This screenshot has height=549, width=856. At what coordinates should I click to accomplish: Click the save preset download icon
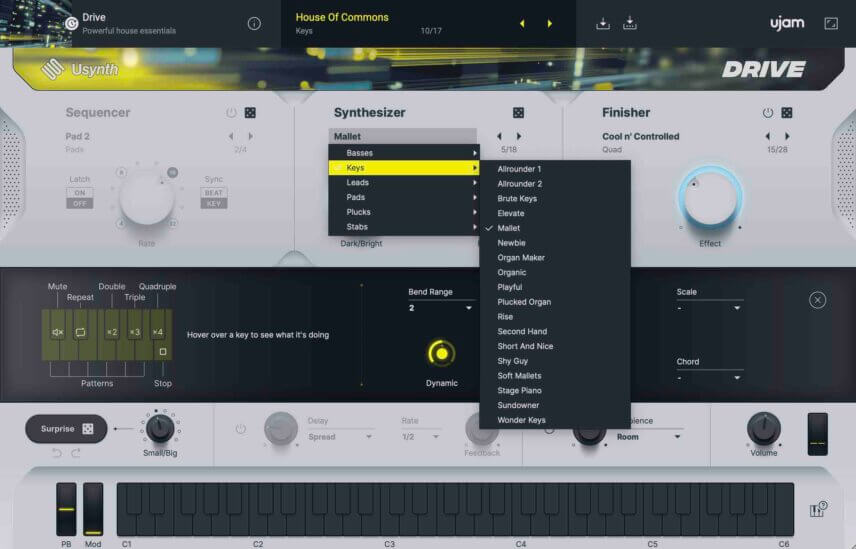tap(603, 23)
